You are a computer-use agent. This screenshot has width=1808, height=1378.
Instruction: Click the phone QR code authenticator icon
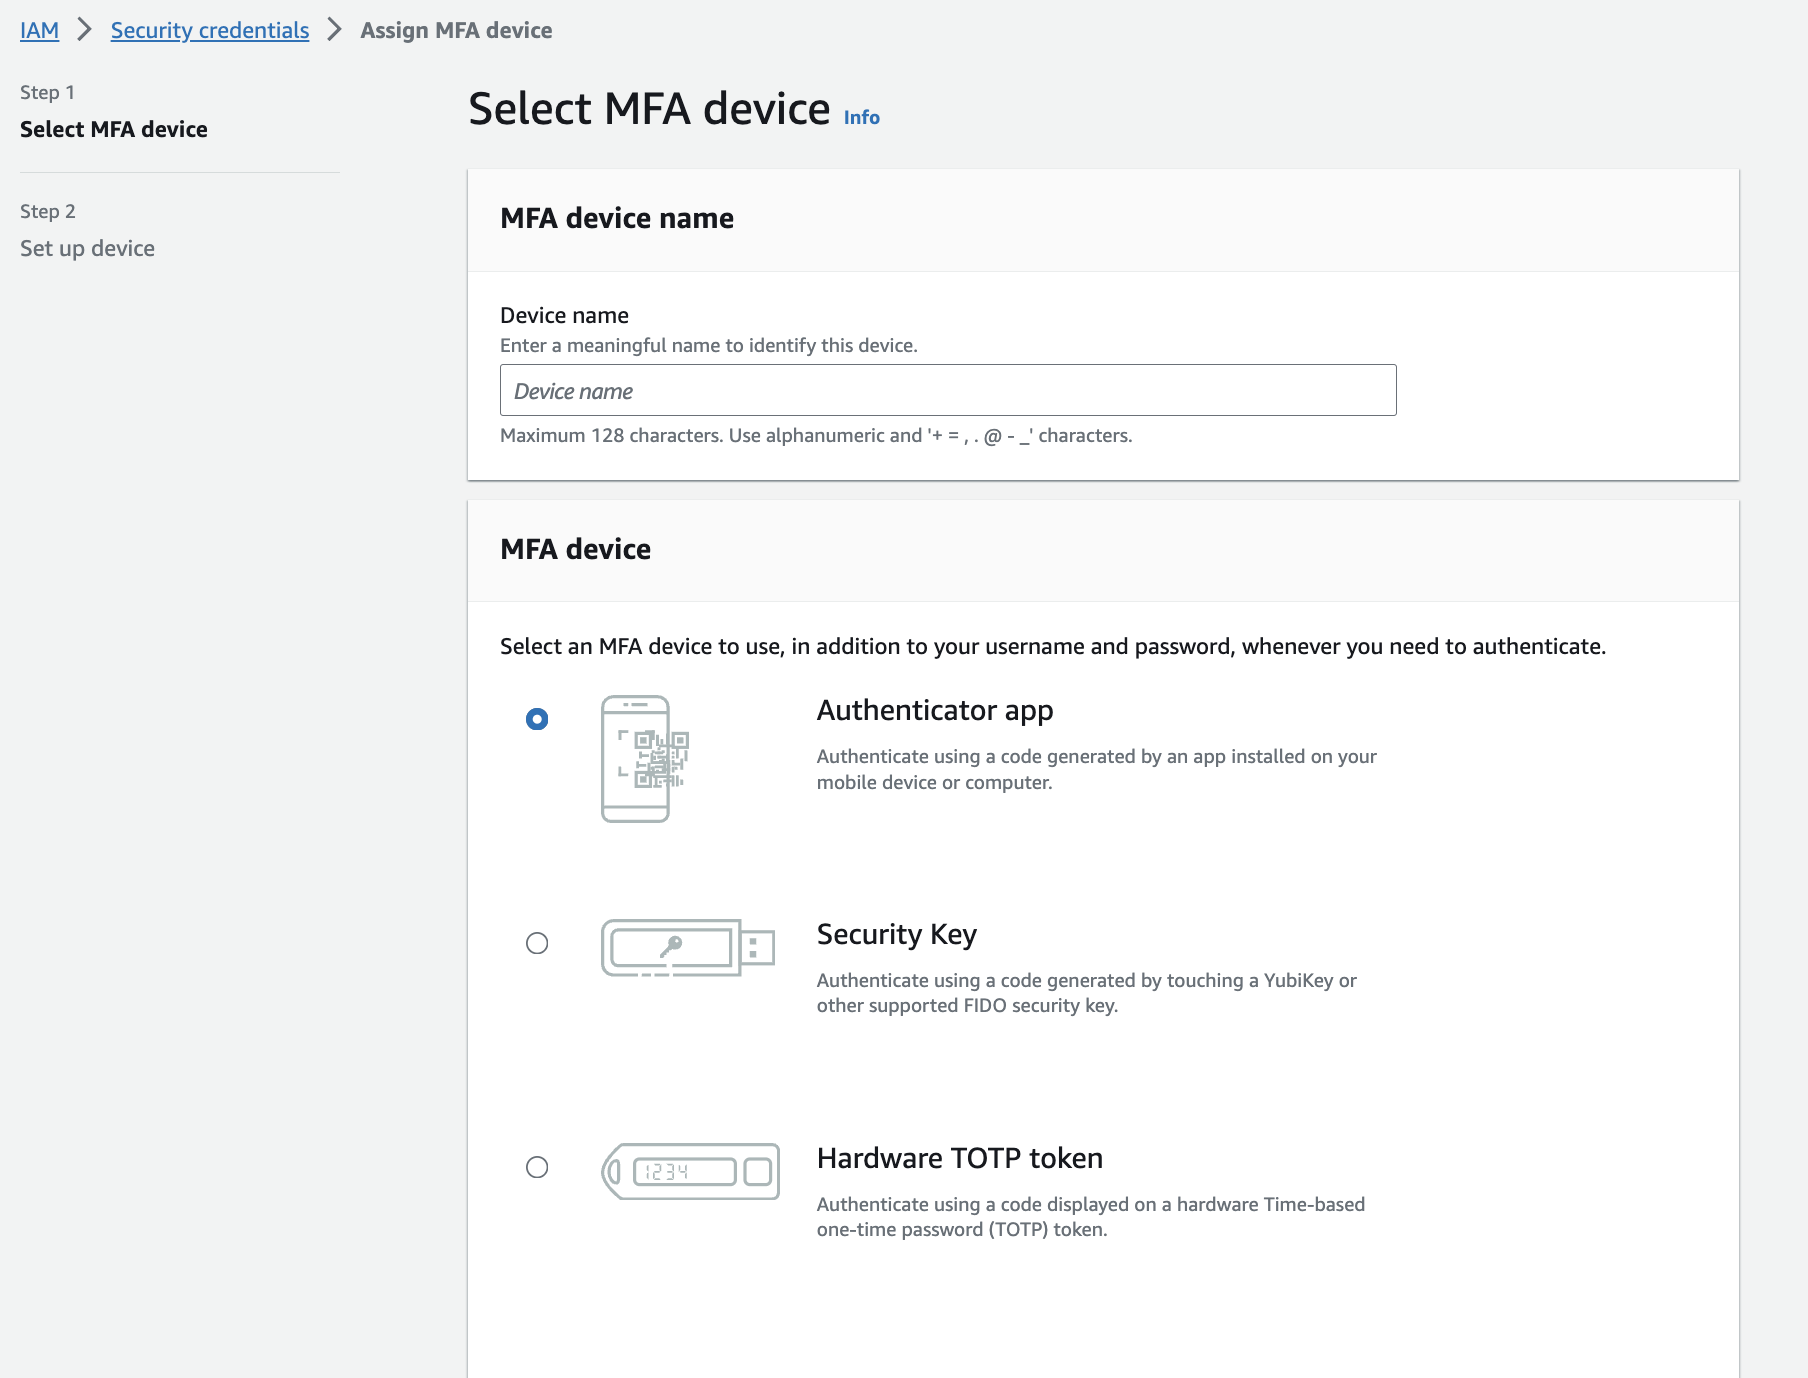pos(645,759)
